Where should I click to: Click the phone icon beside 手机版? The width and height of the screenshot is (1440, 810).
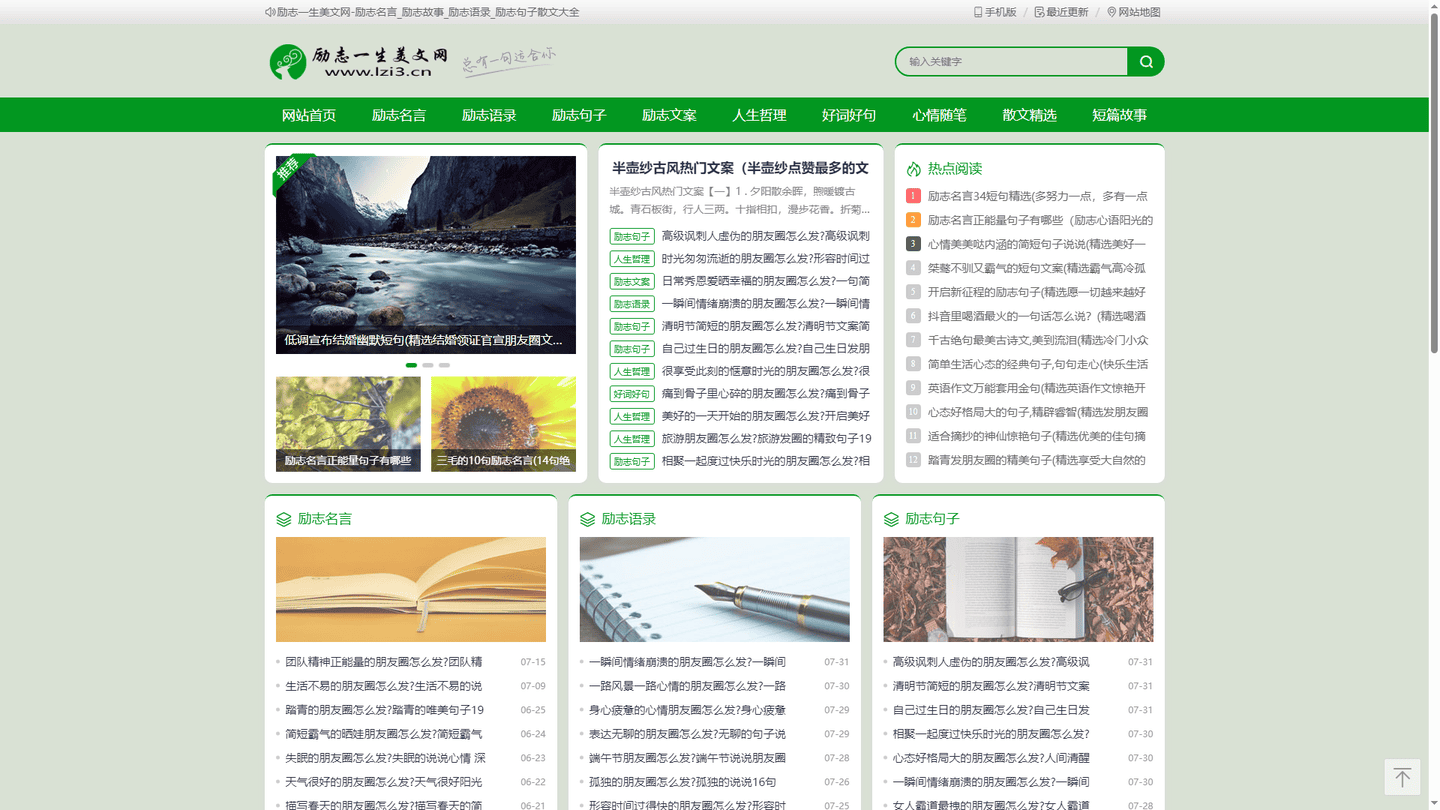(x=978, y=12)
